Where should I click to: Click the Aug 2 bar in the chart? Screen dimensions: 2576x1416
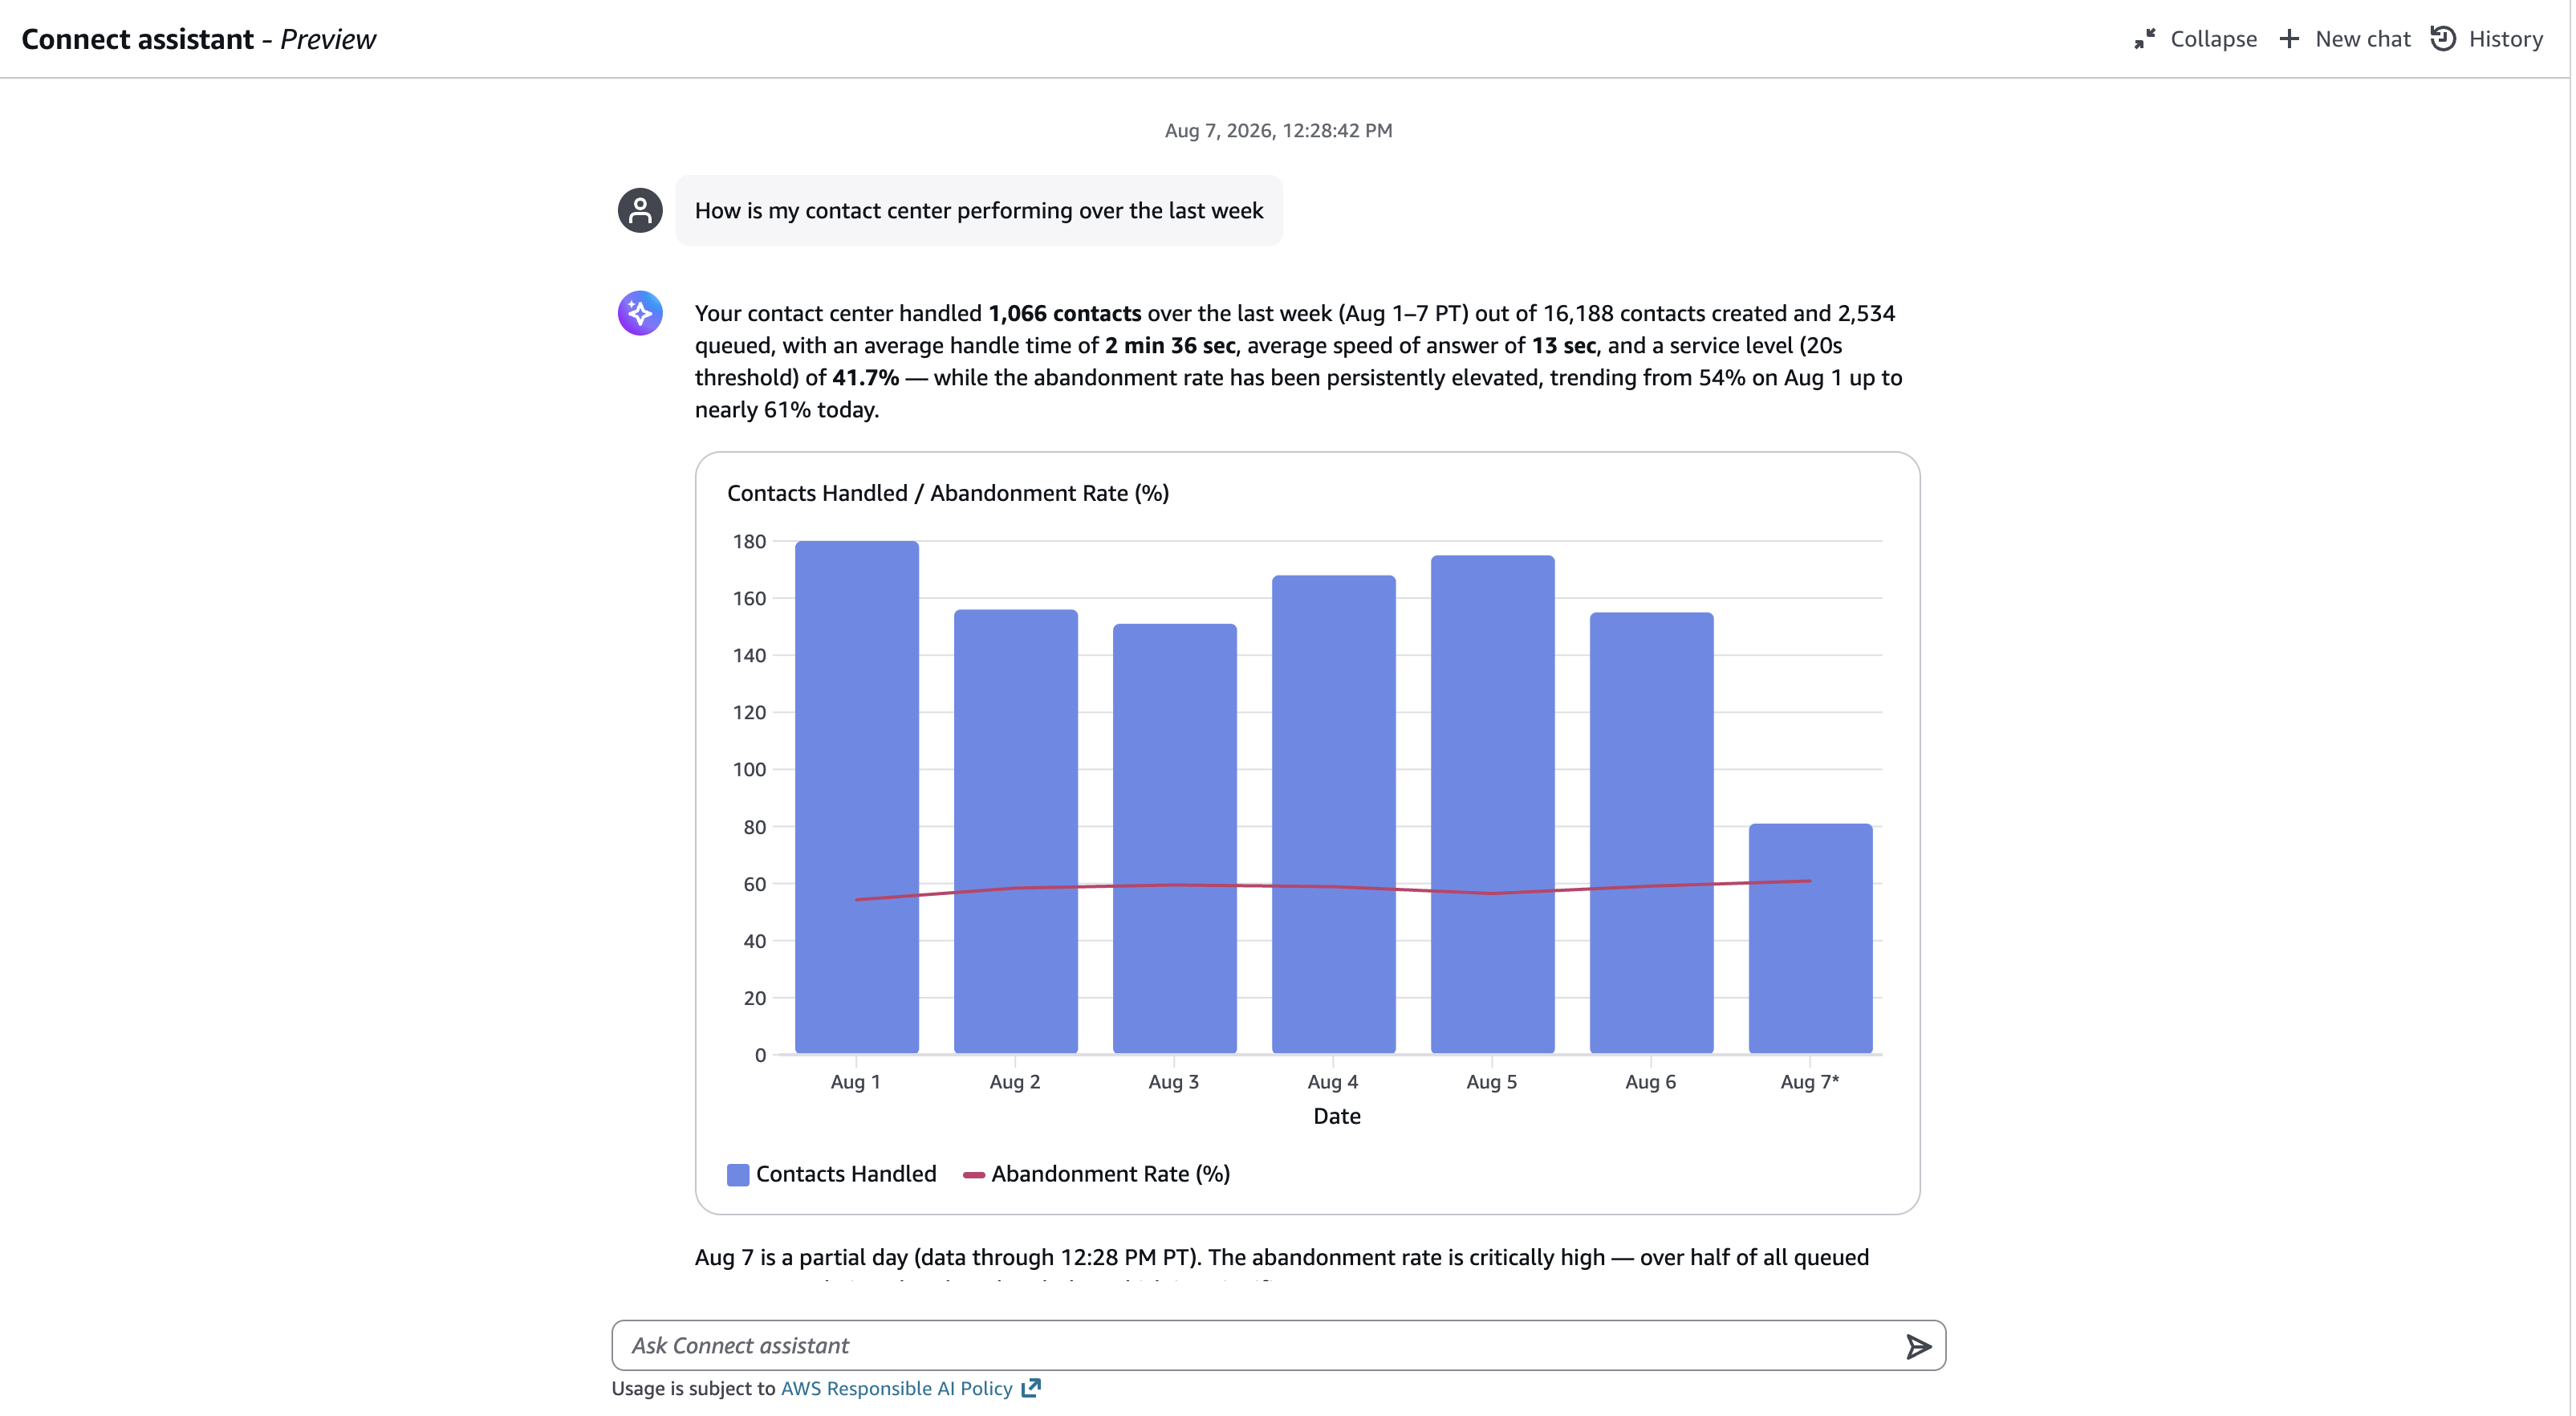point(1016,831)
